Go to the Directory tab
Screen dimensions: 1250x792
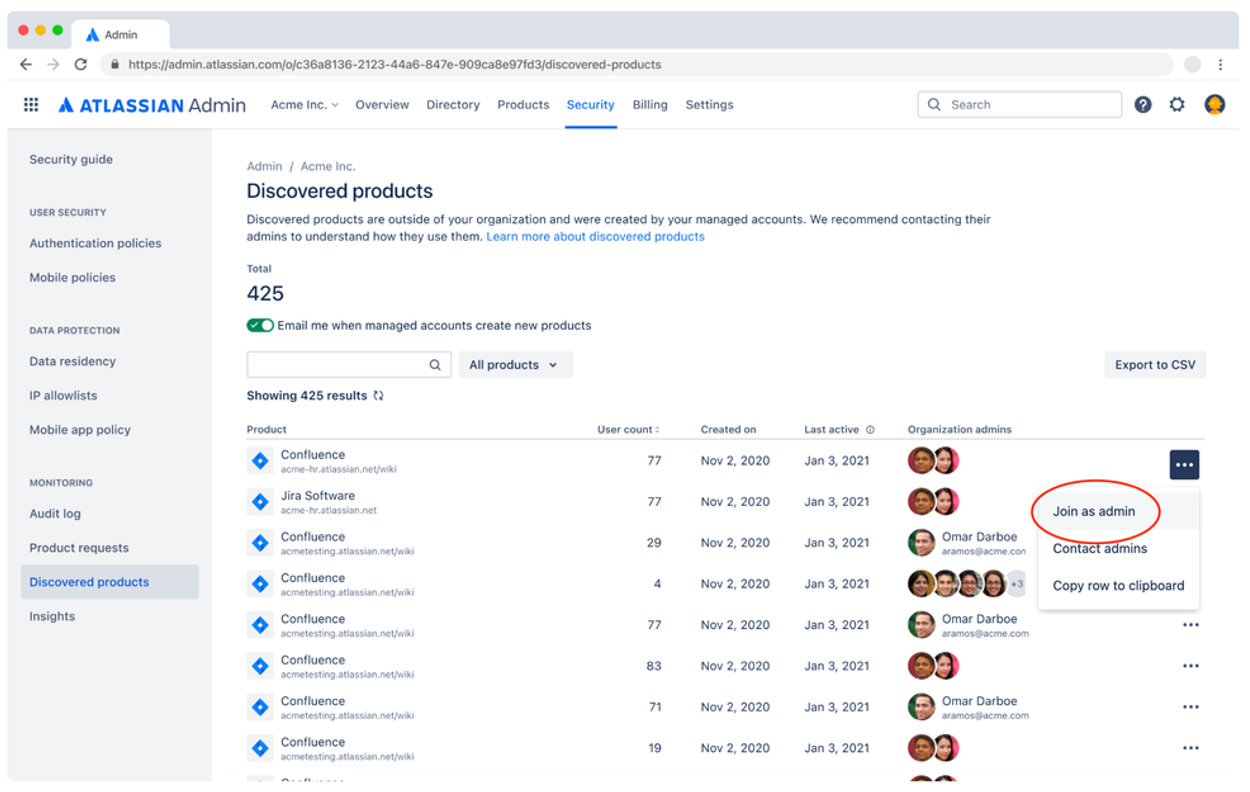coord(453,105)
